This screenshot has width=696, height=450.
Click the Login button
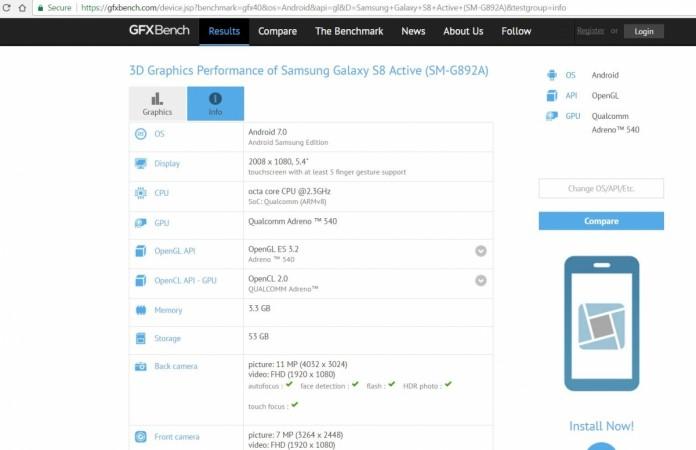tap(643, 31)
